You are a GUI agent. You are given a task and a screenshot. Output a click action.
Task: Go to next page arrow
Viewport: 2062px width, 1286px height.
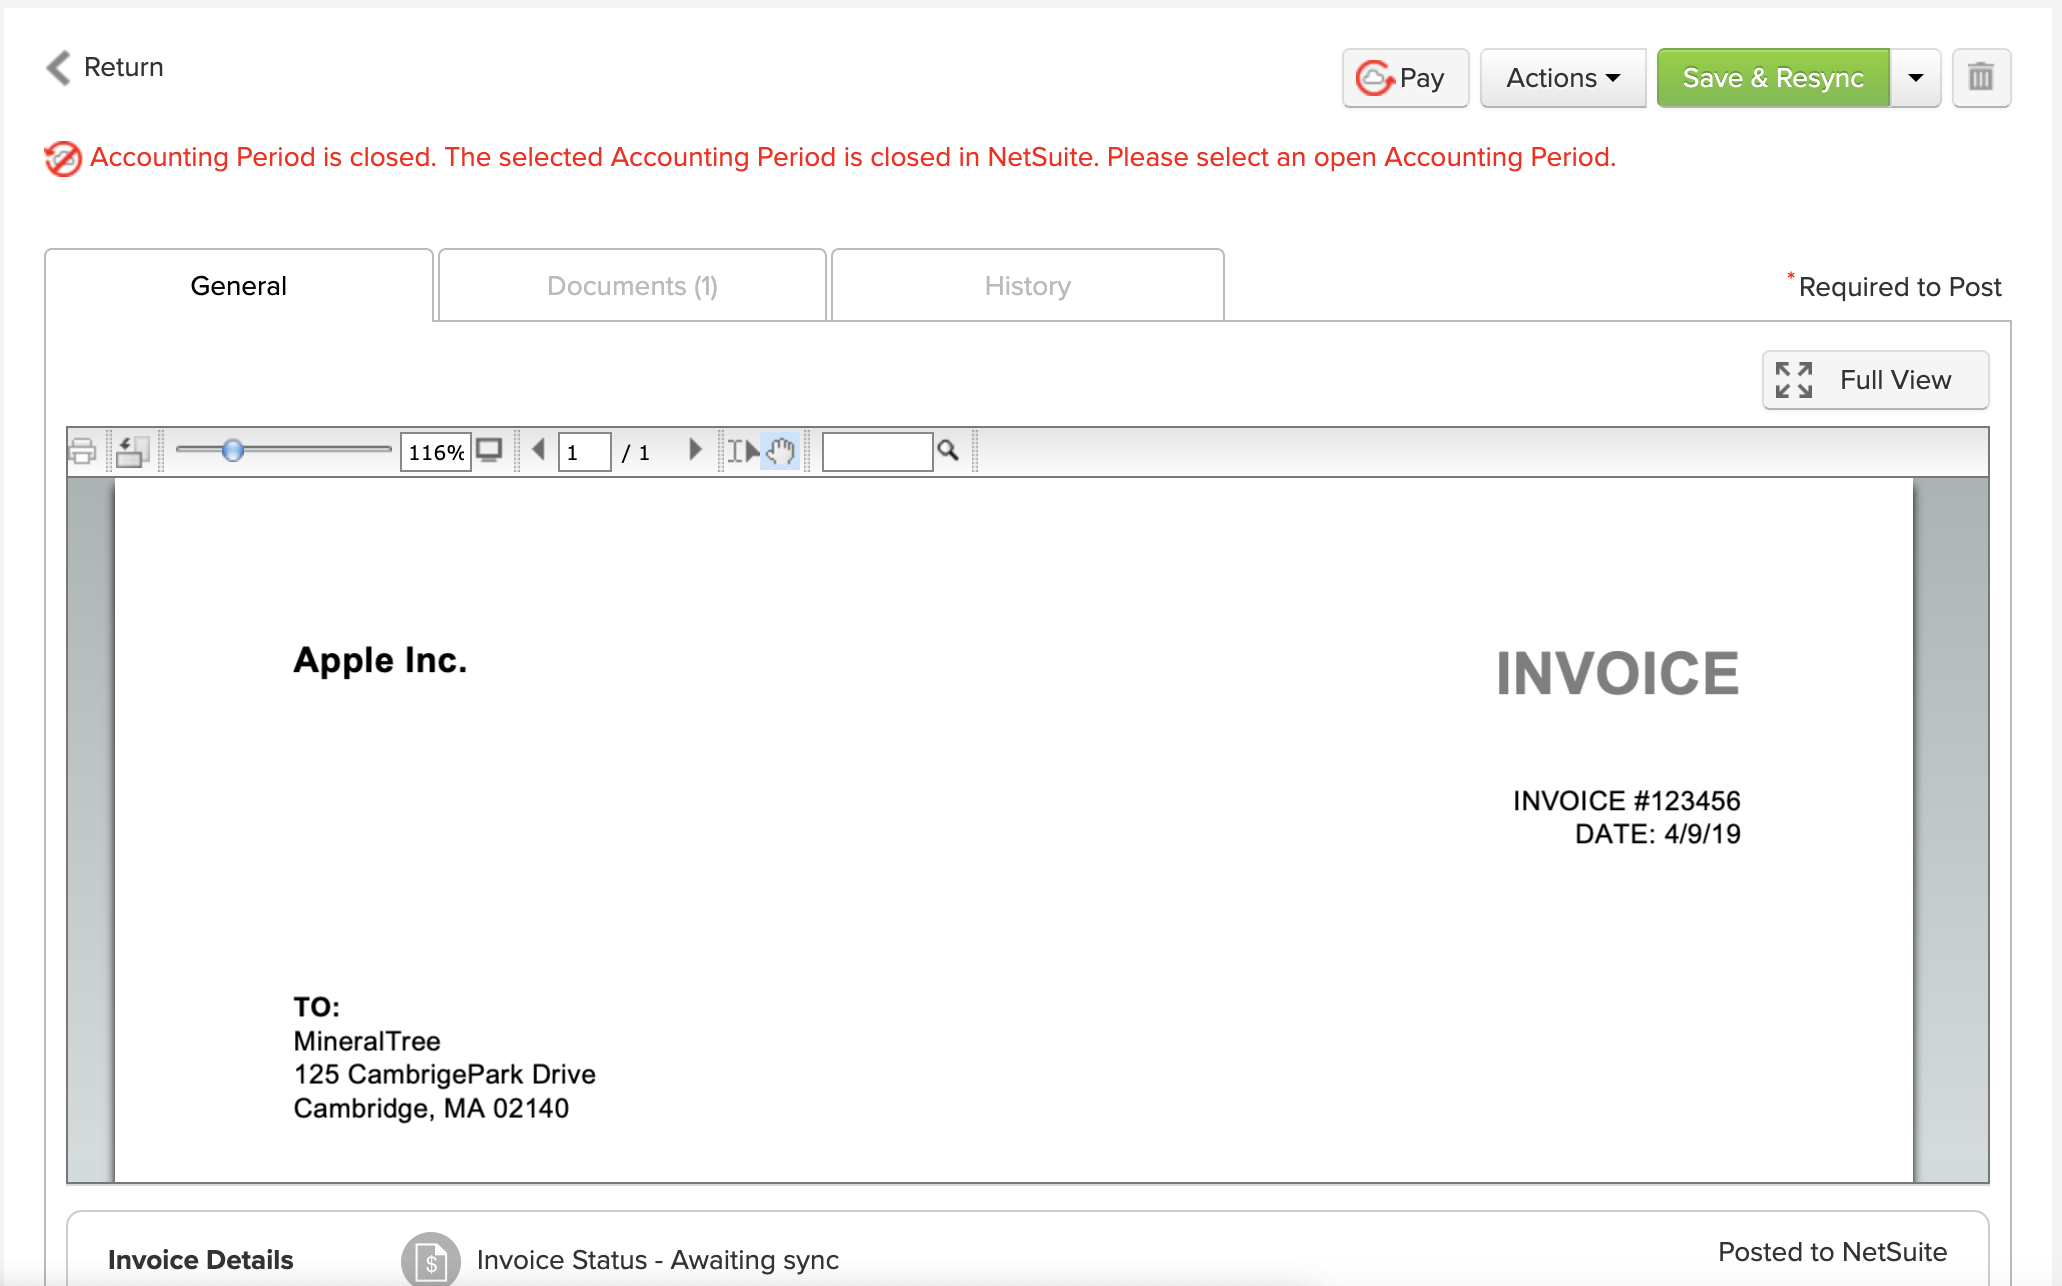(x=695, y=450)
